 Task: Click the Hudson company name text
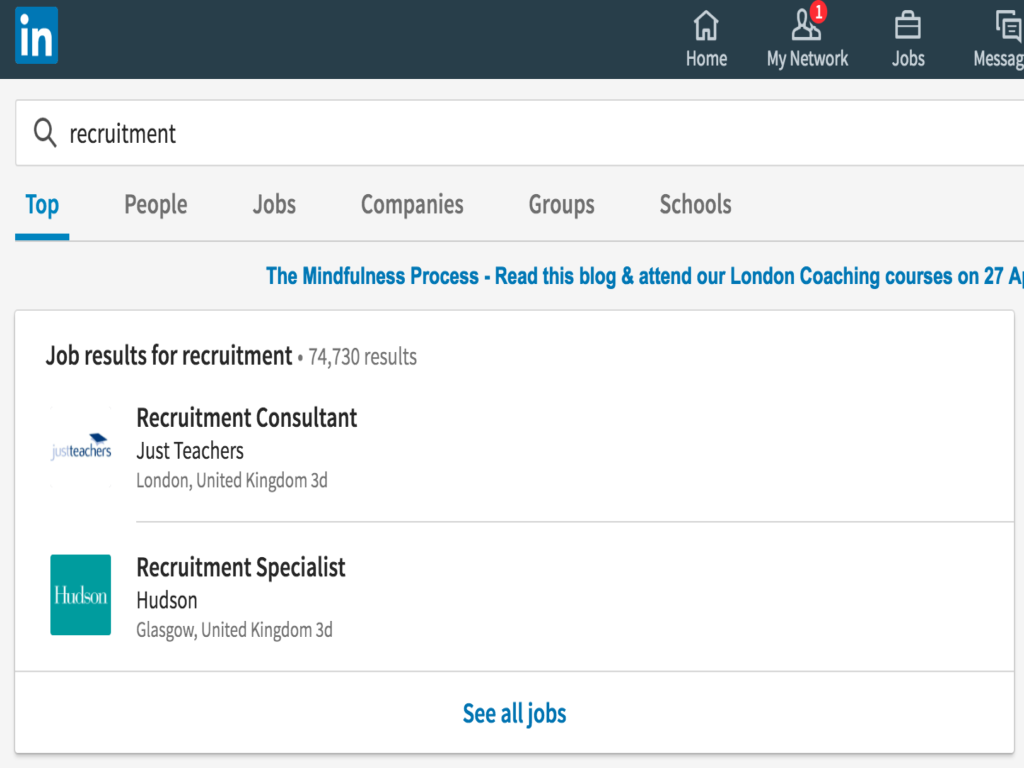click(x=167, y=600)
